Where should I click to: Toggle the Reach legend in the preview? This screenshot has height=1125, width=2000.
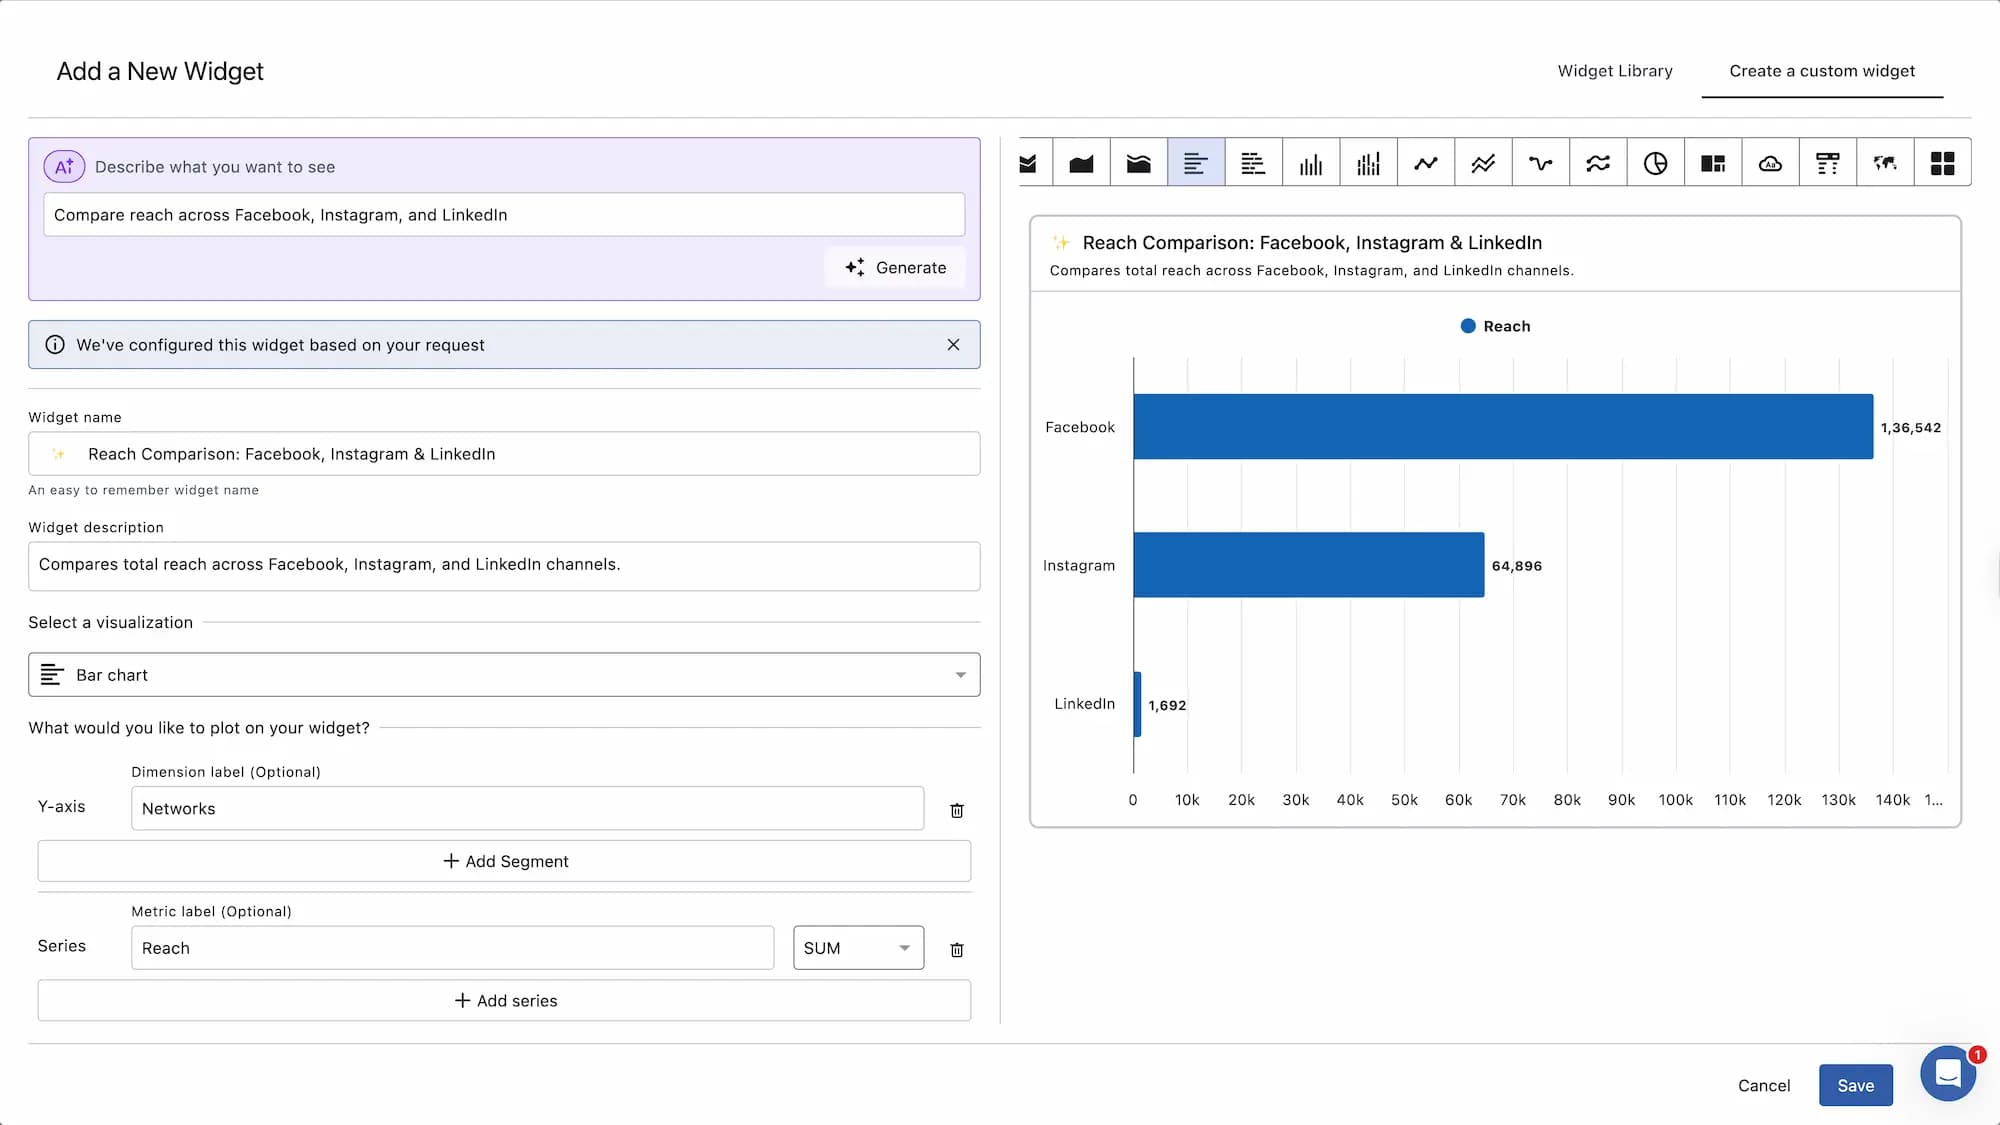click(x=1495, y=325)
